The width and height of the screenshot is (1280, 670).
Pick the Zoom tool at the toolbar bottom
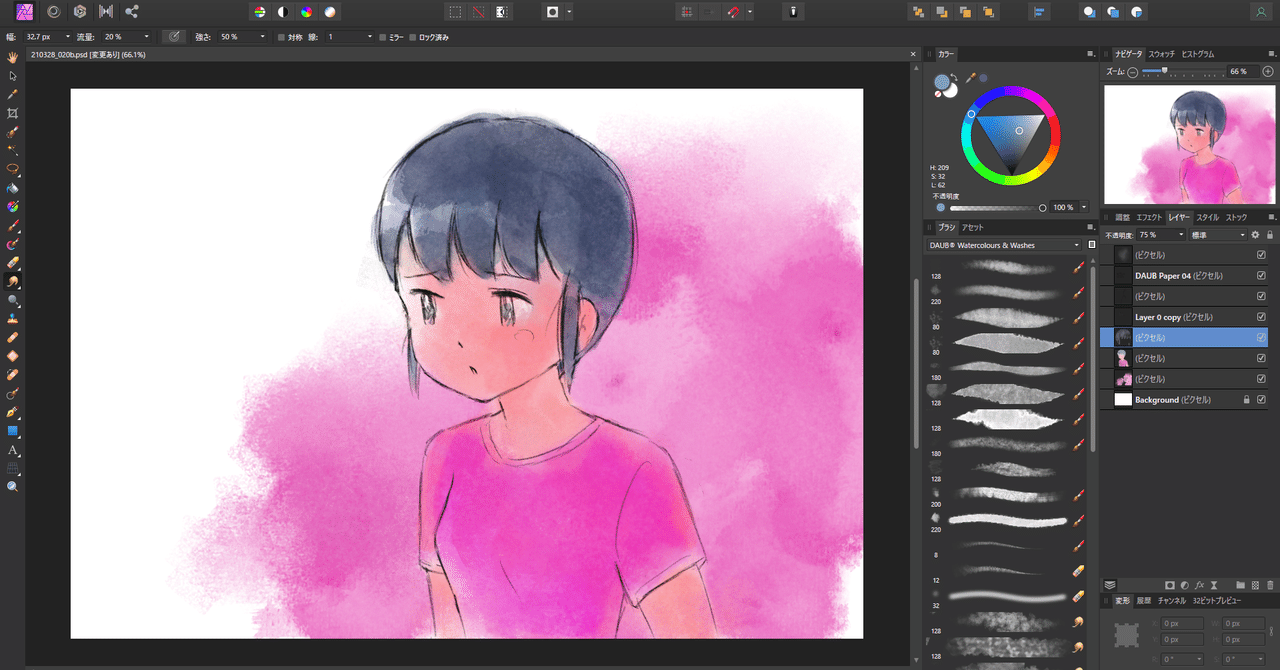click(13, 487)
